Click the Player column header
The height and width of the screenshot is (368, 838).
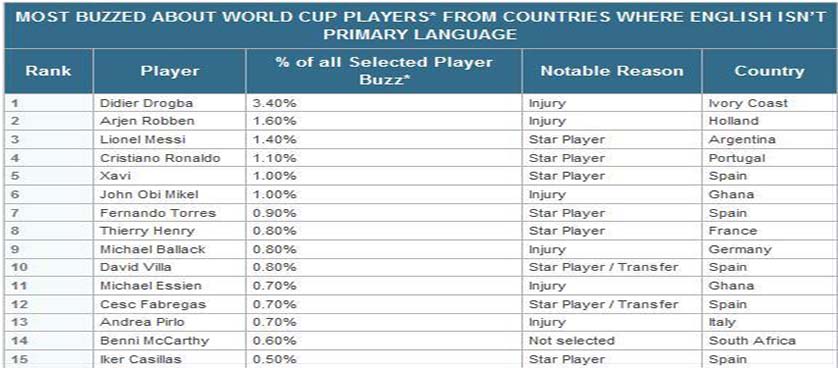tap(169, 71)
